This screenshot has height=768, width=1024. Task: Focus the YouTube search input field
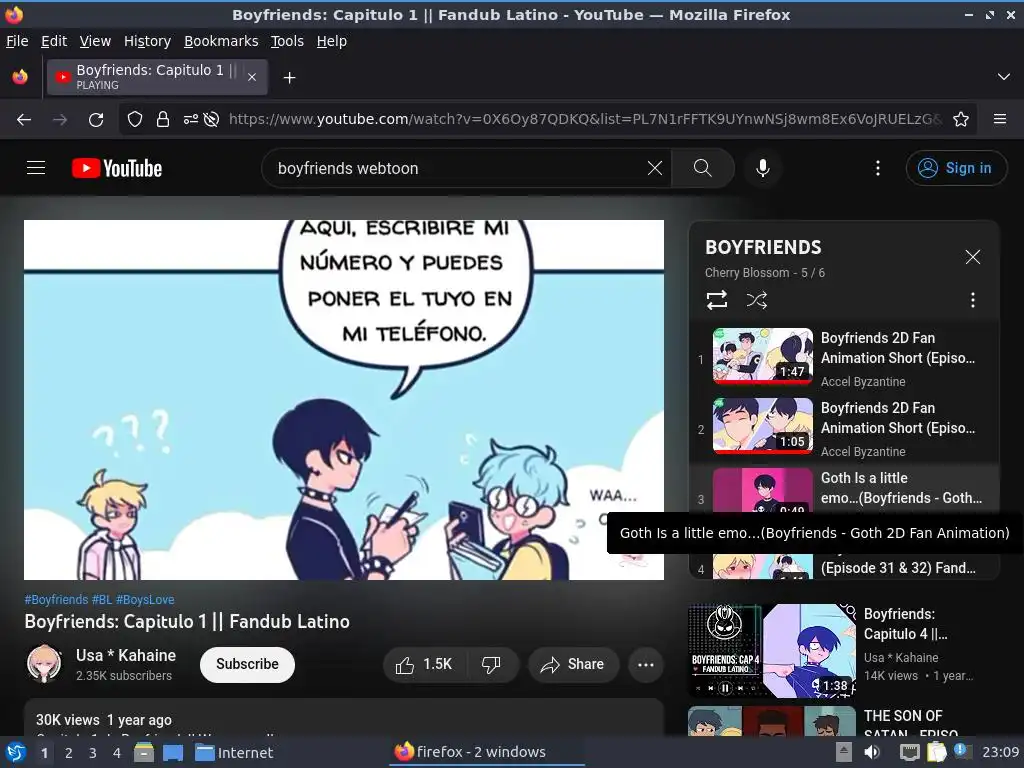point(457,168)
